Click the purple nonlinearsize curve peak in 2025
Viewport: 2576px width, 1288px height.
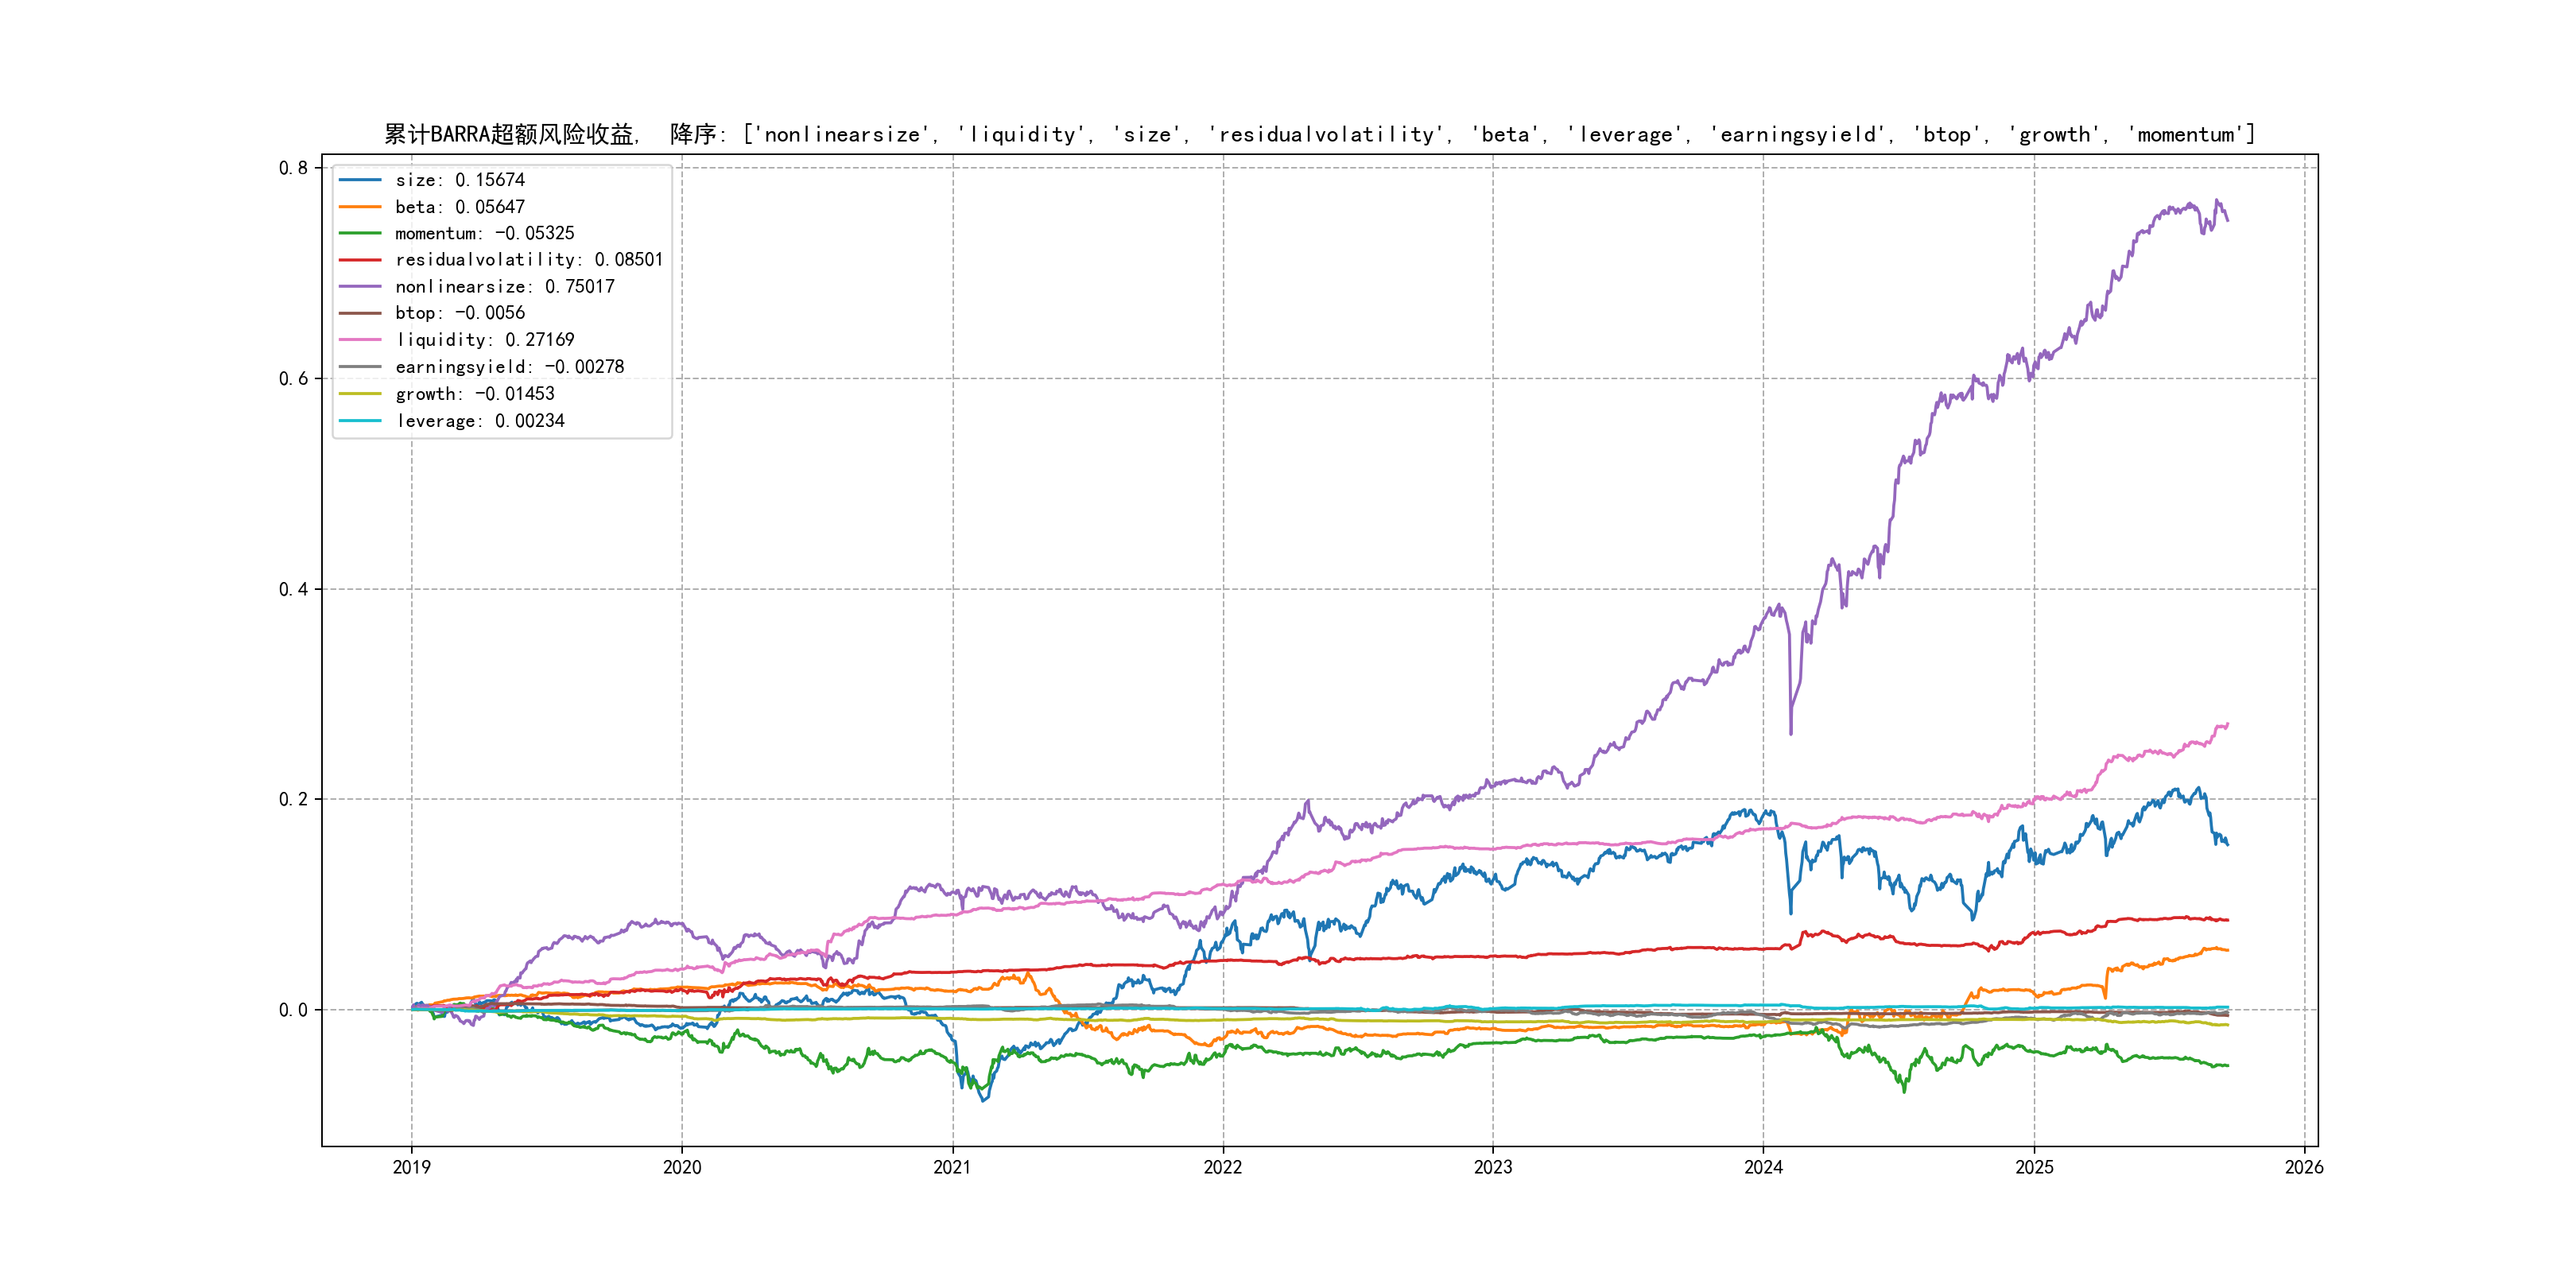pyautogui.click(x=2217, y=201)
